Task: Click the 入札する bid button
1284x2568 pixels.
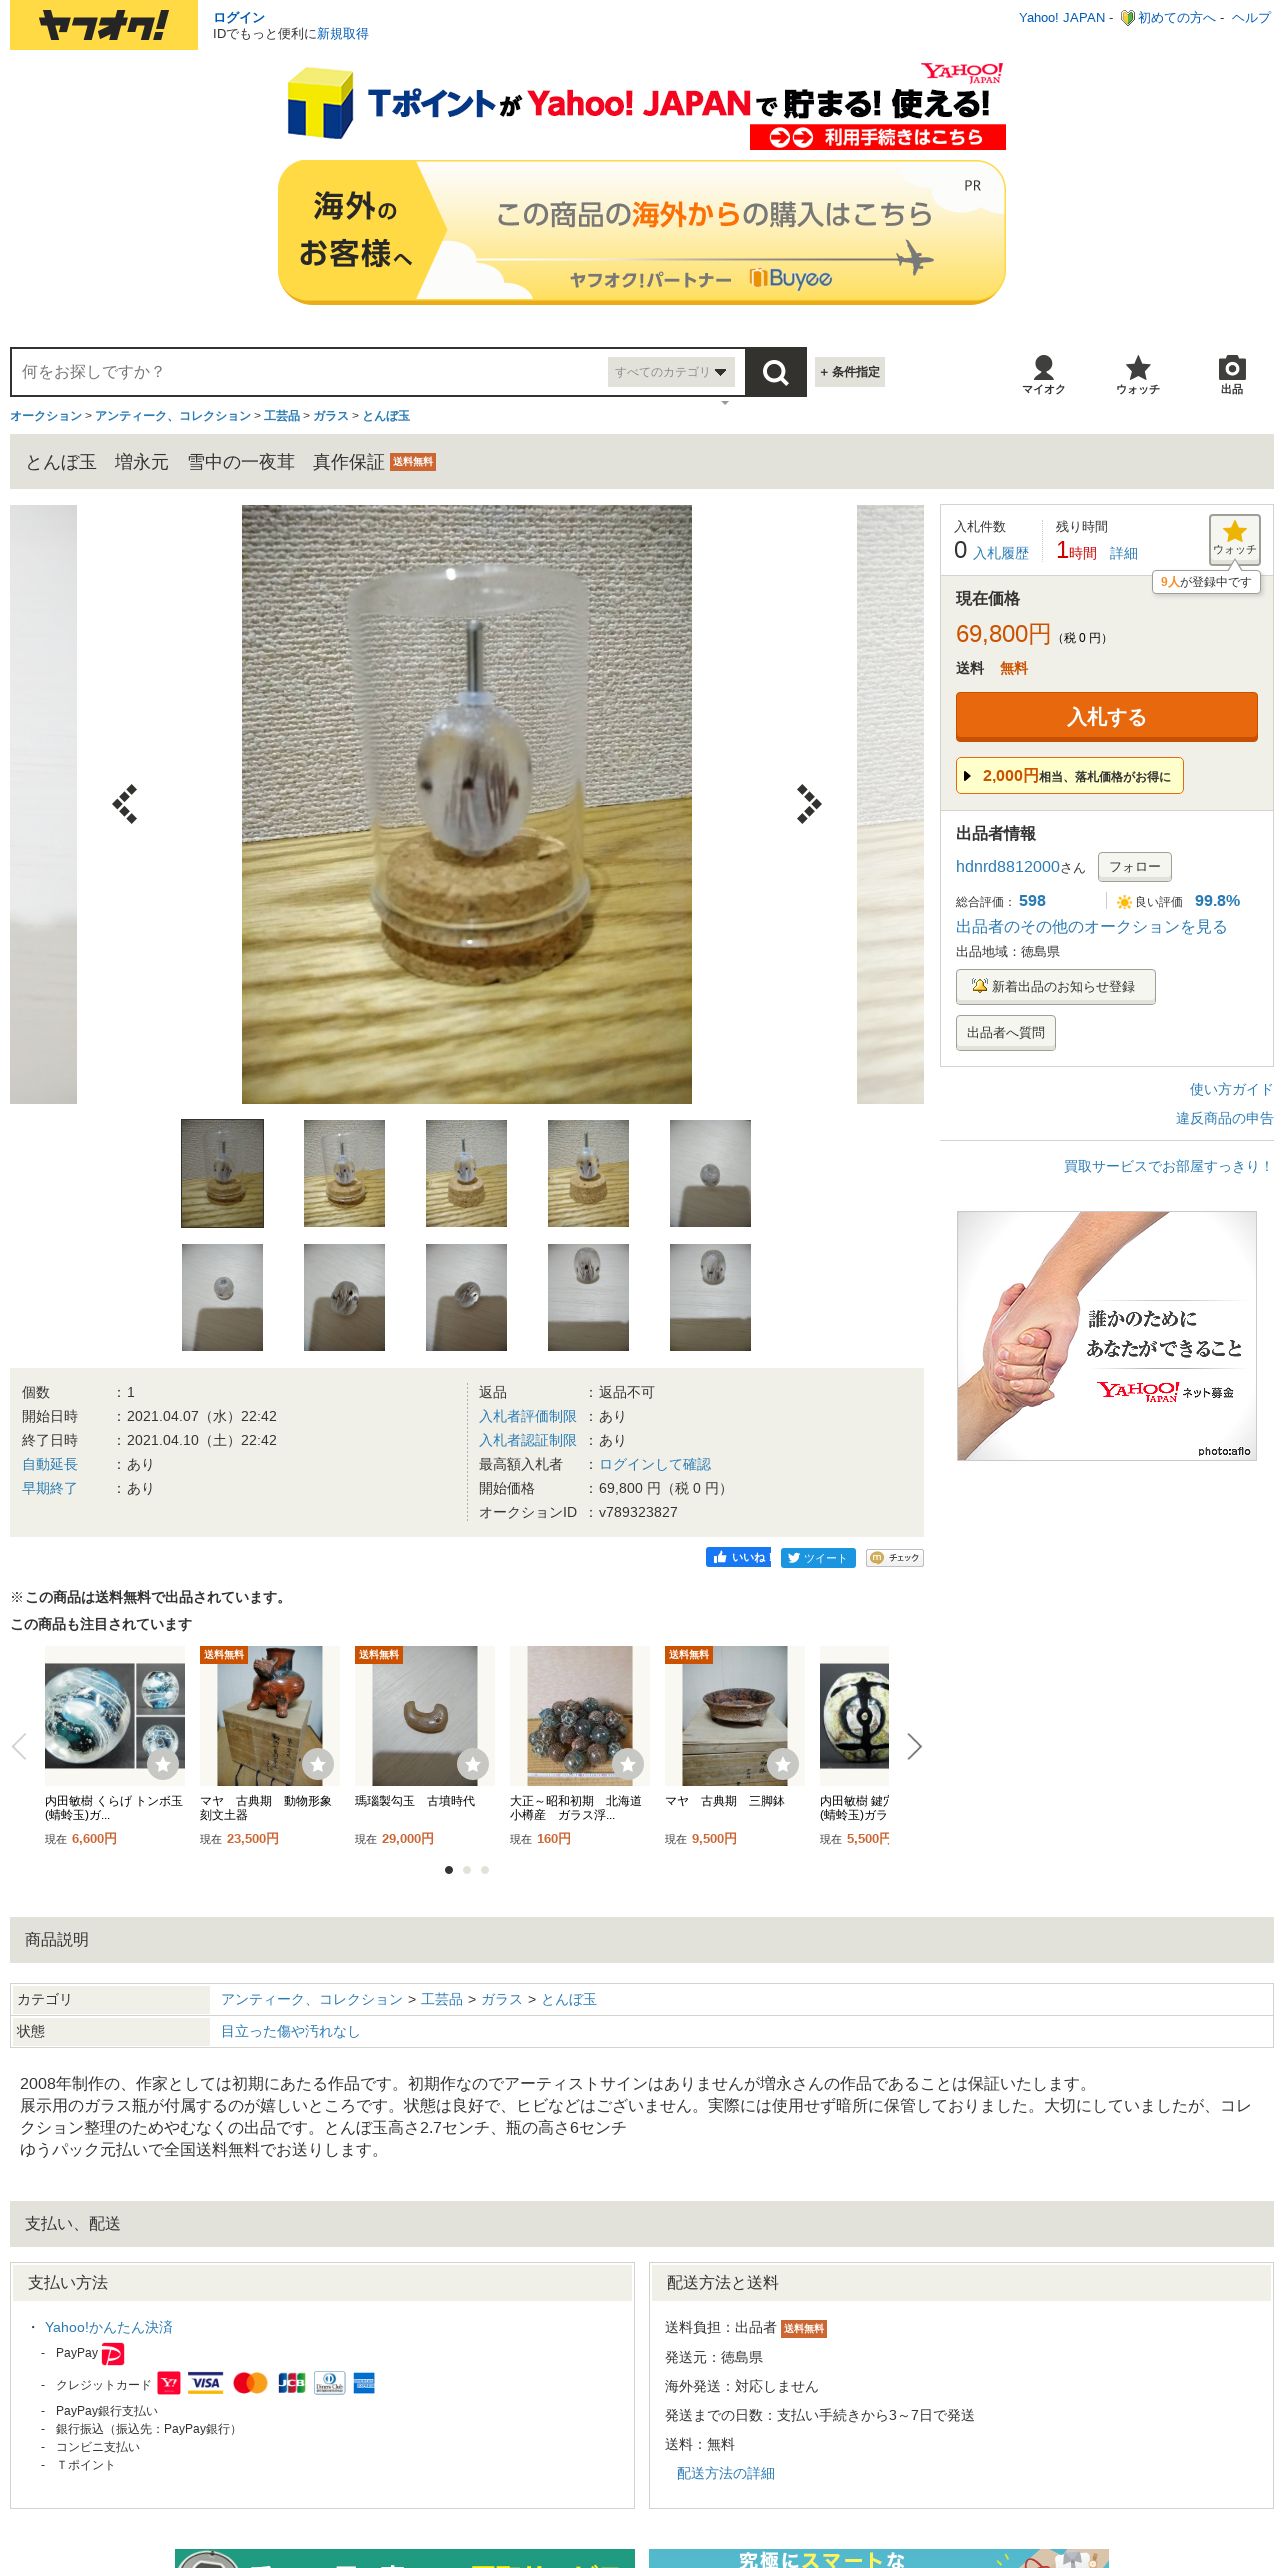Action: pyautogui.click(x=1106, y=716)
